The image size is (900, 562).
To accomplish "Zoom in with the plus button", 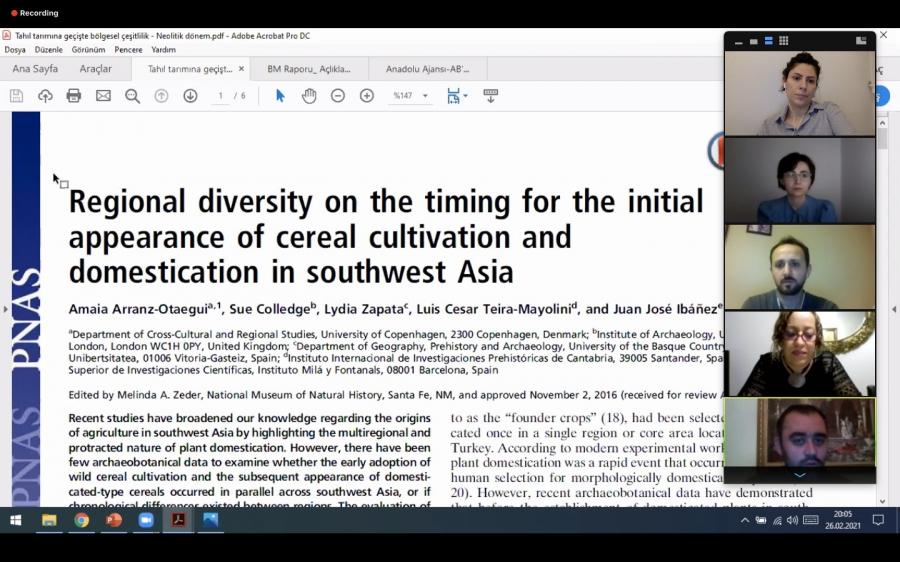I will 367,96.
